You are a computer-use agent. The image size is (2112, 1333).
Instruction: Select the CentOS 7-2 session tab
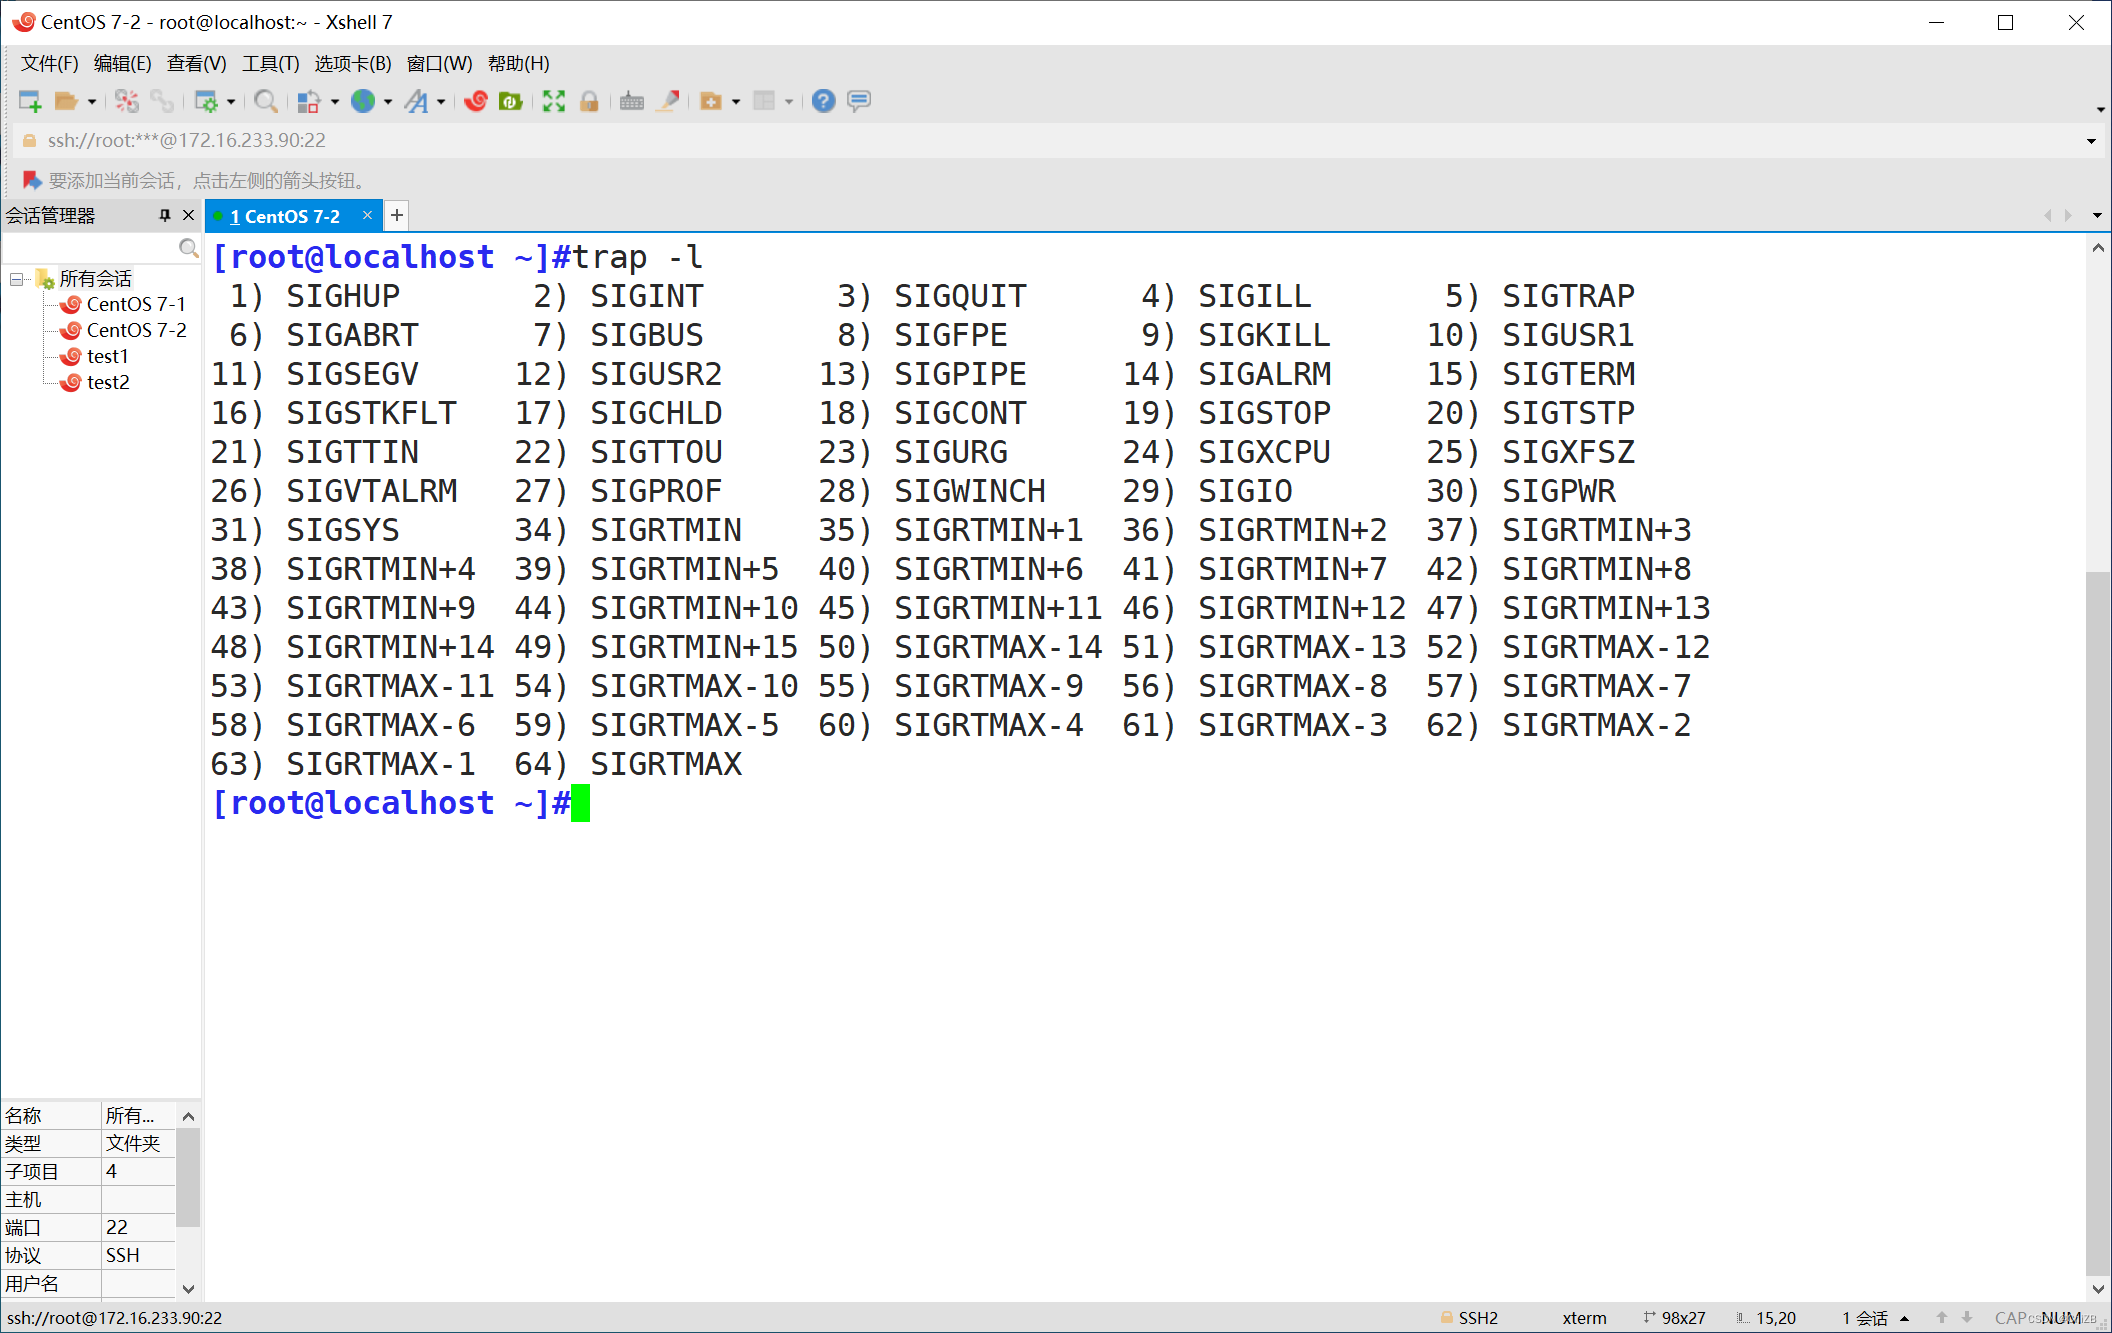click(x=285, y=216)
